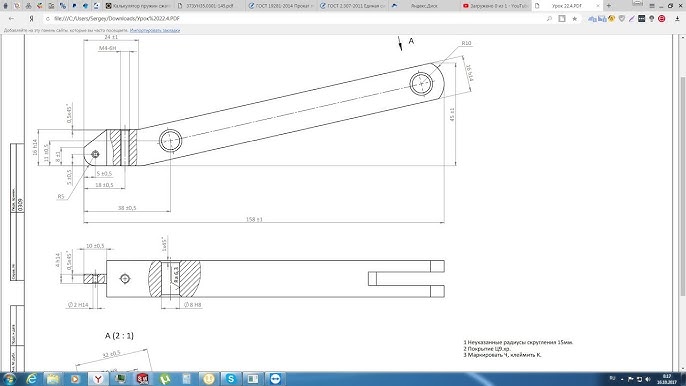Switch to the ГОСТ 2.307-2011 tab
686x386 pixels.
click(x=352, y=6)
